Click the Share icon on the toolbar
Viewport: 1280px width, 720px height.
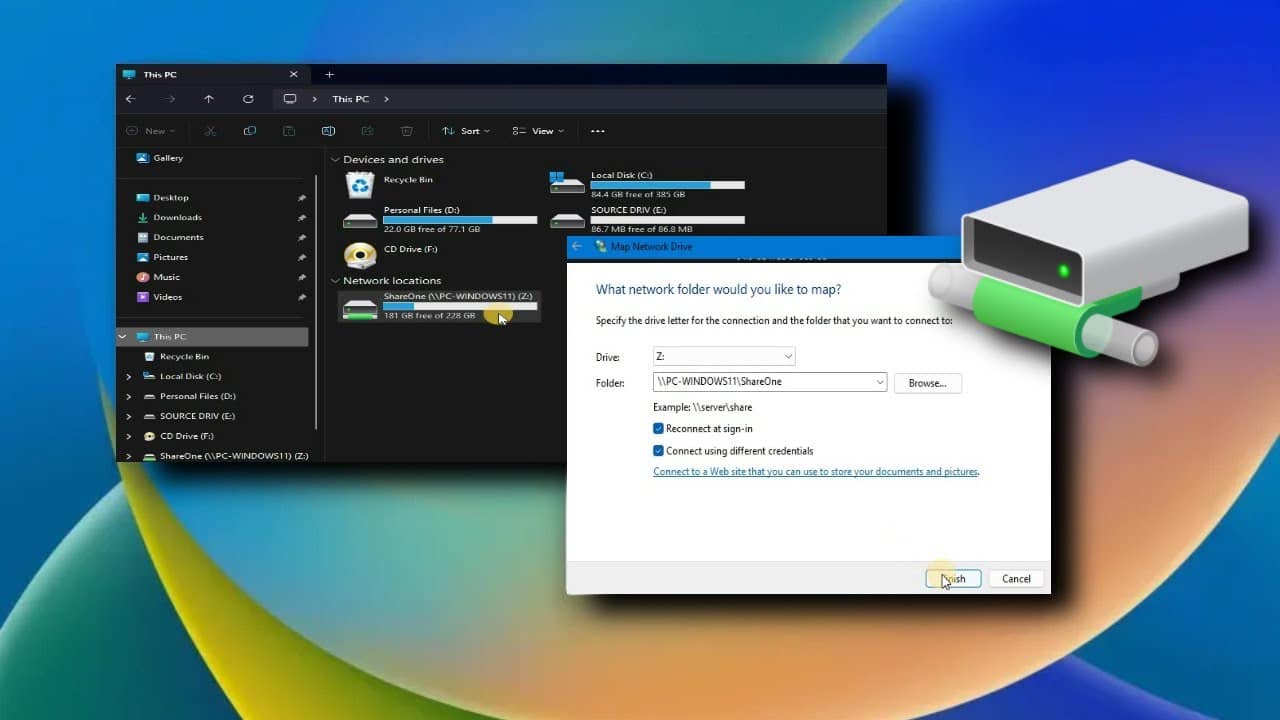click(367, 131)
